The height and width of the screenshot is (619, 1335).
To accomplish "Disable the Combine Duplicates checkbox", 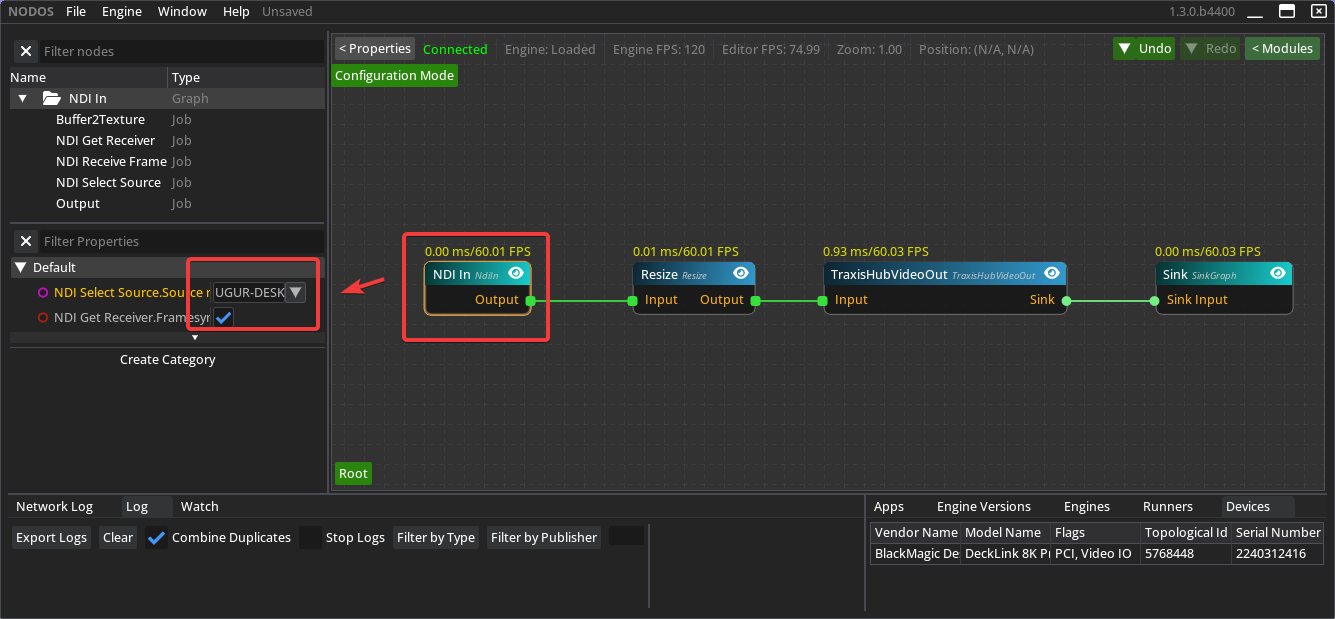I will [x=156, y=537].
